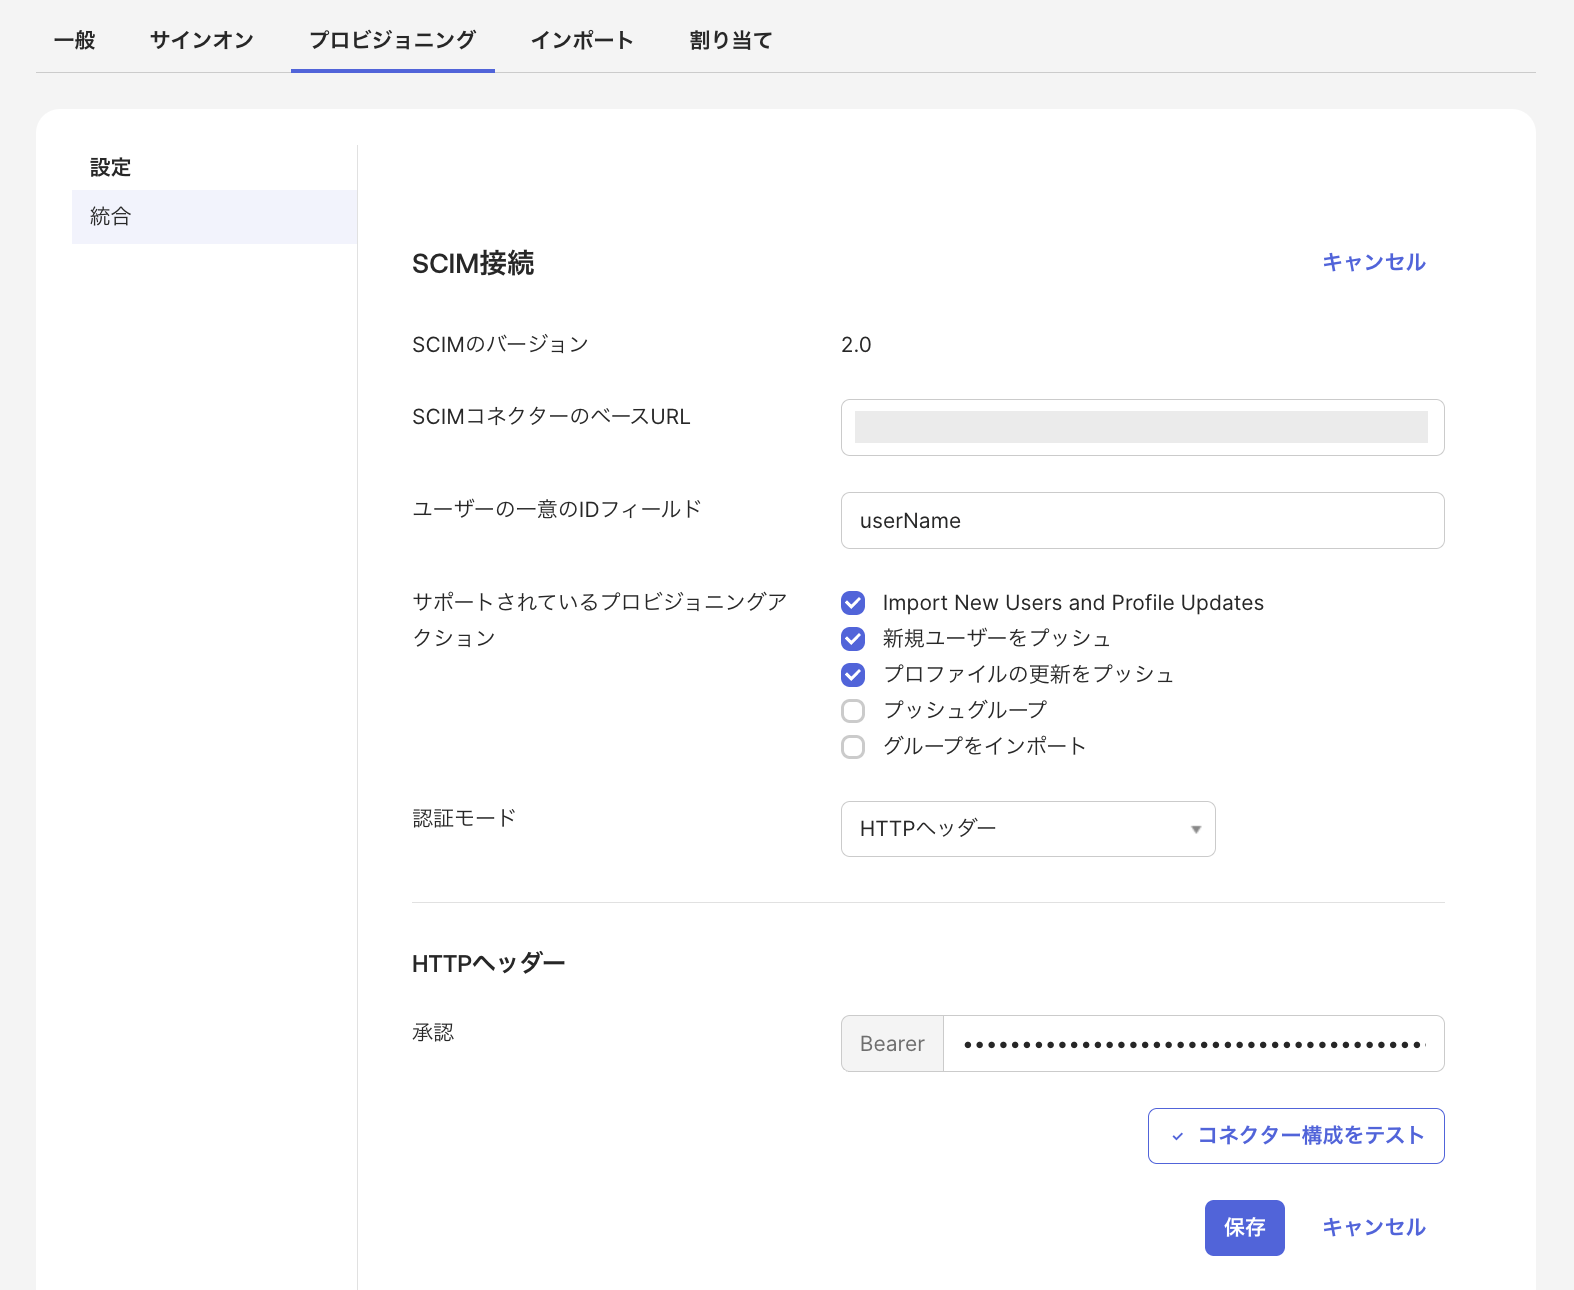Click the ユーザーの一意のIDフィールド label
This screenshot has height=1290, width=1574.
click(557, 509)
